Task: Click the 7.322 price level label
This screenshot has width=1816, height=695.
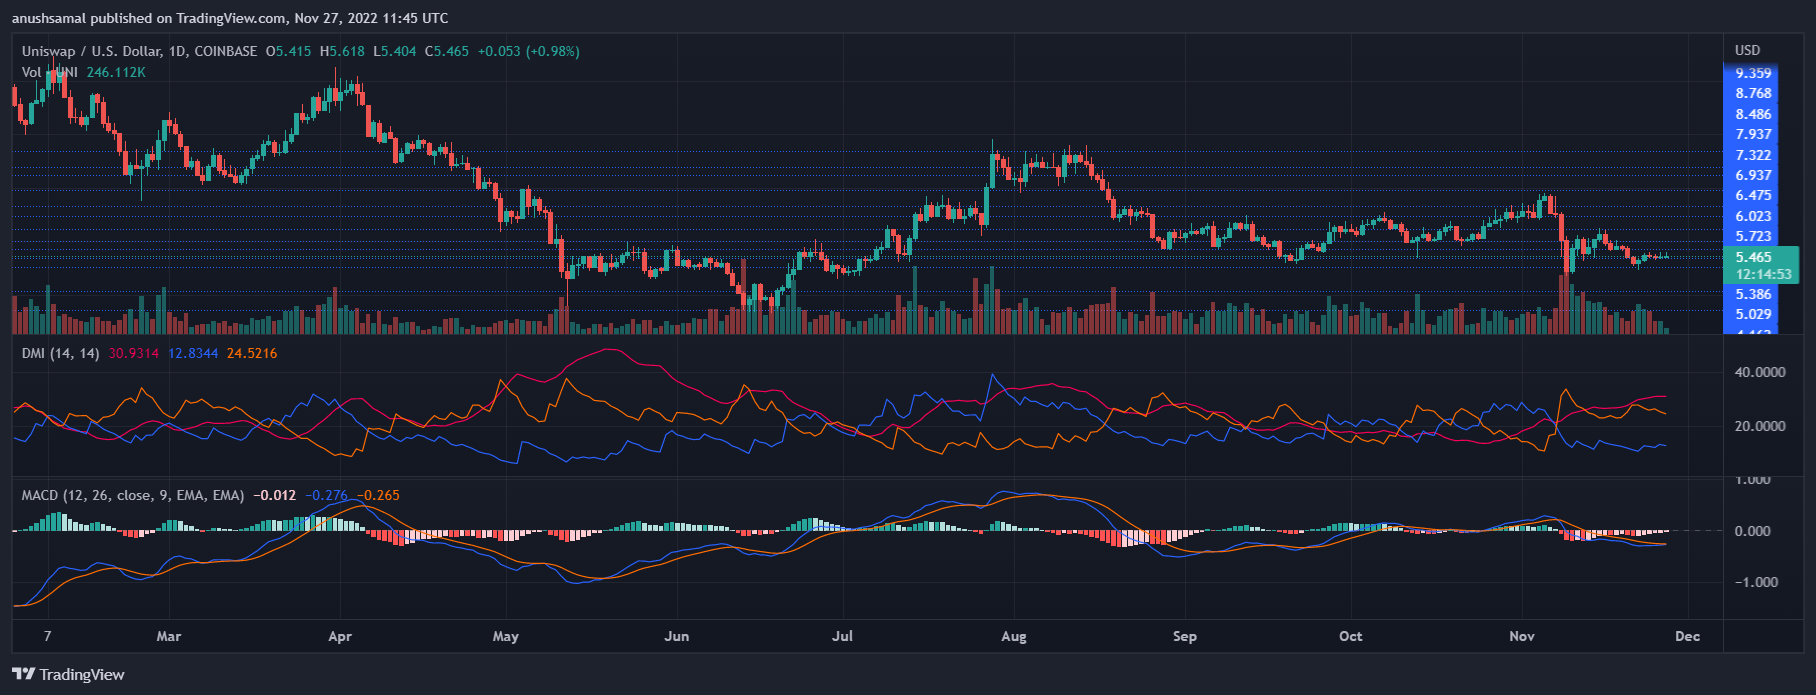Action: [1753, 155]
